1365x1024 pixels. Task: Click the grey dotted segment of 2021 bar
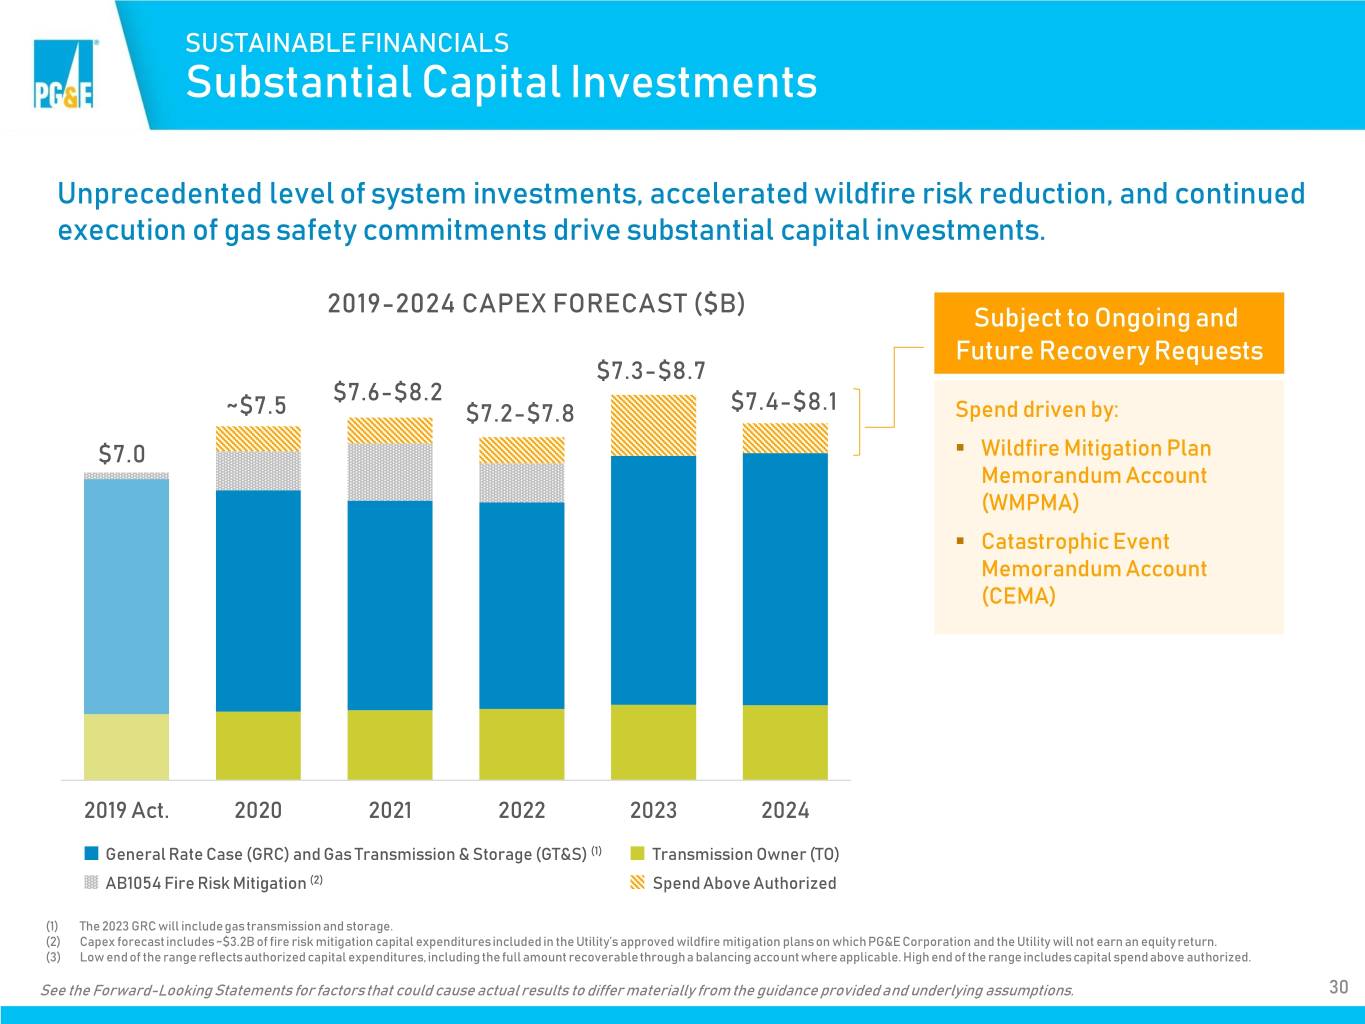[390, 472]
